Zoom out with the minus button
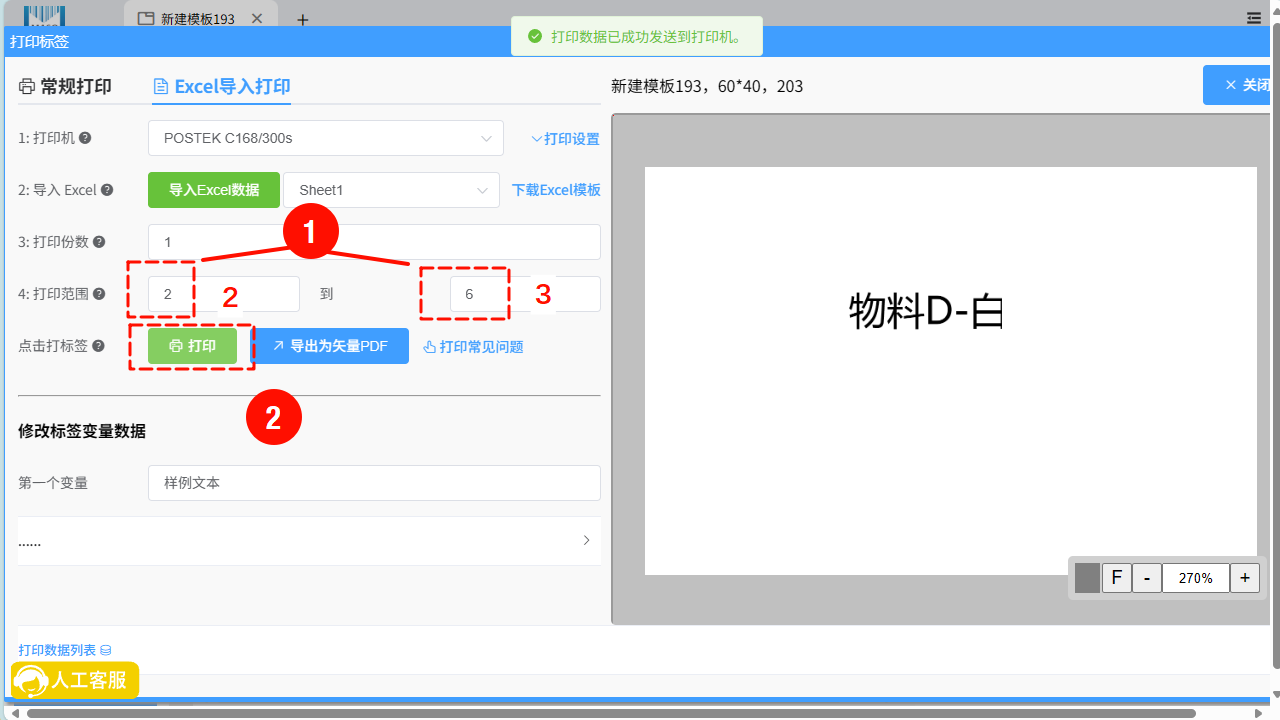Viewport: 1280px width, 720px height. tap(1147, 578)
